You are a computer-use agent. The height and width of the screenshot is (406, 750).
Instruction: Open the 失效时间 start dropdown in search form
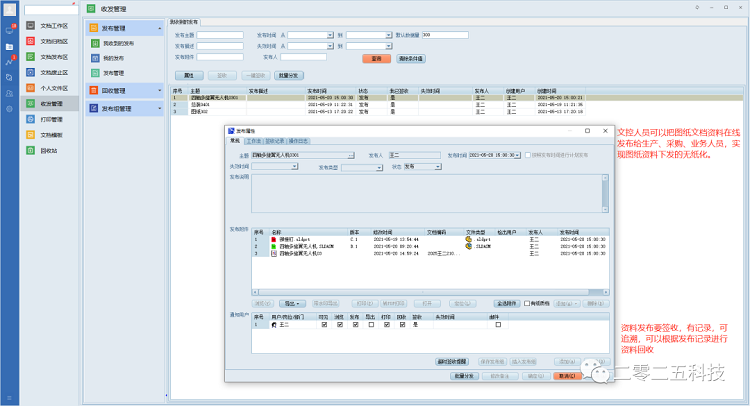pyautogui.click(x=330, y=46)
